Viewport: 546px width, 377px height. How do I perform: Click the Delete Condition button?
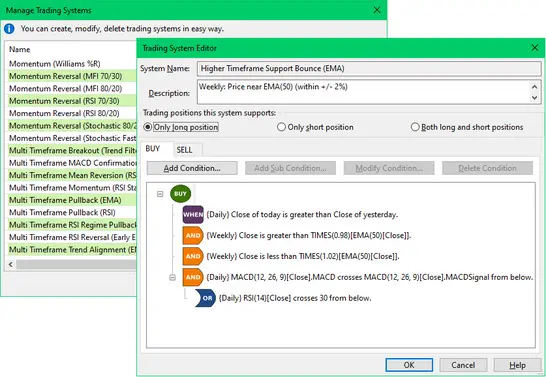coord(488,168)
